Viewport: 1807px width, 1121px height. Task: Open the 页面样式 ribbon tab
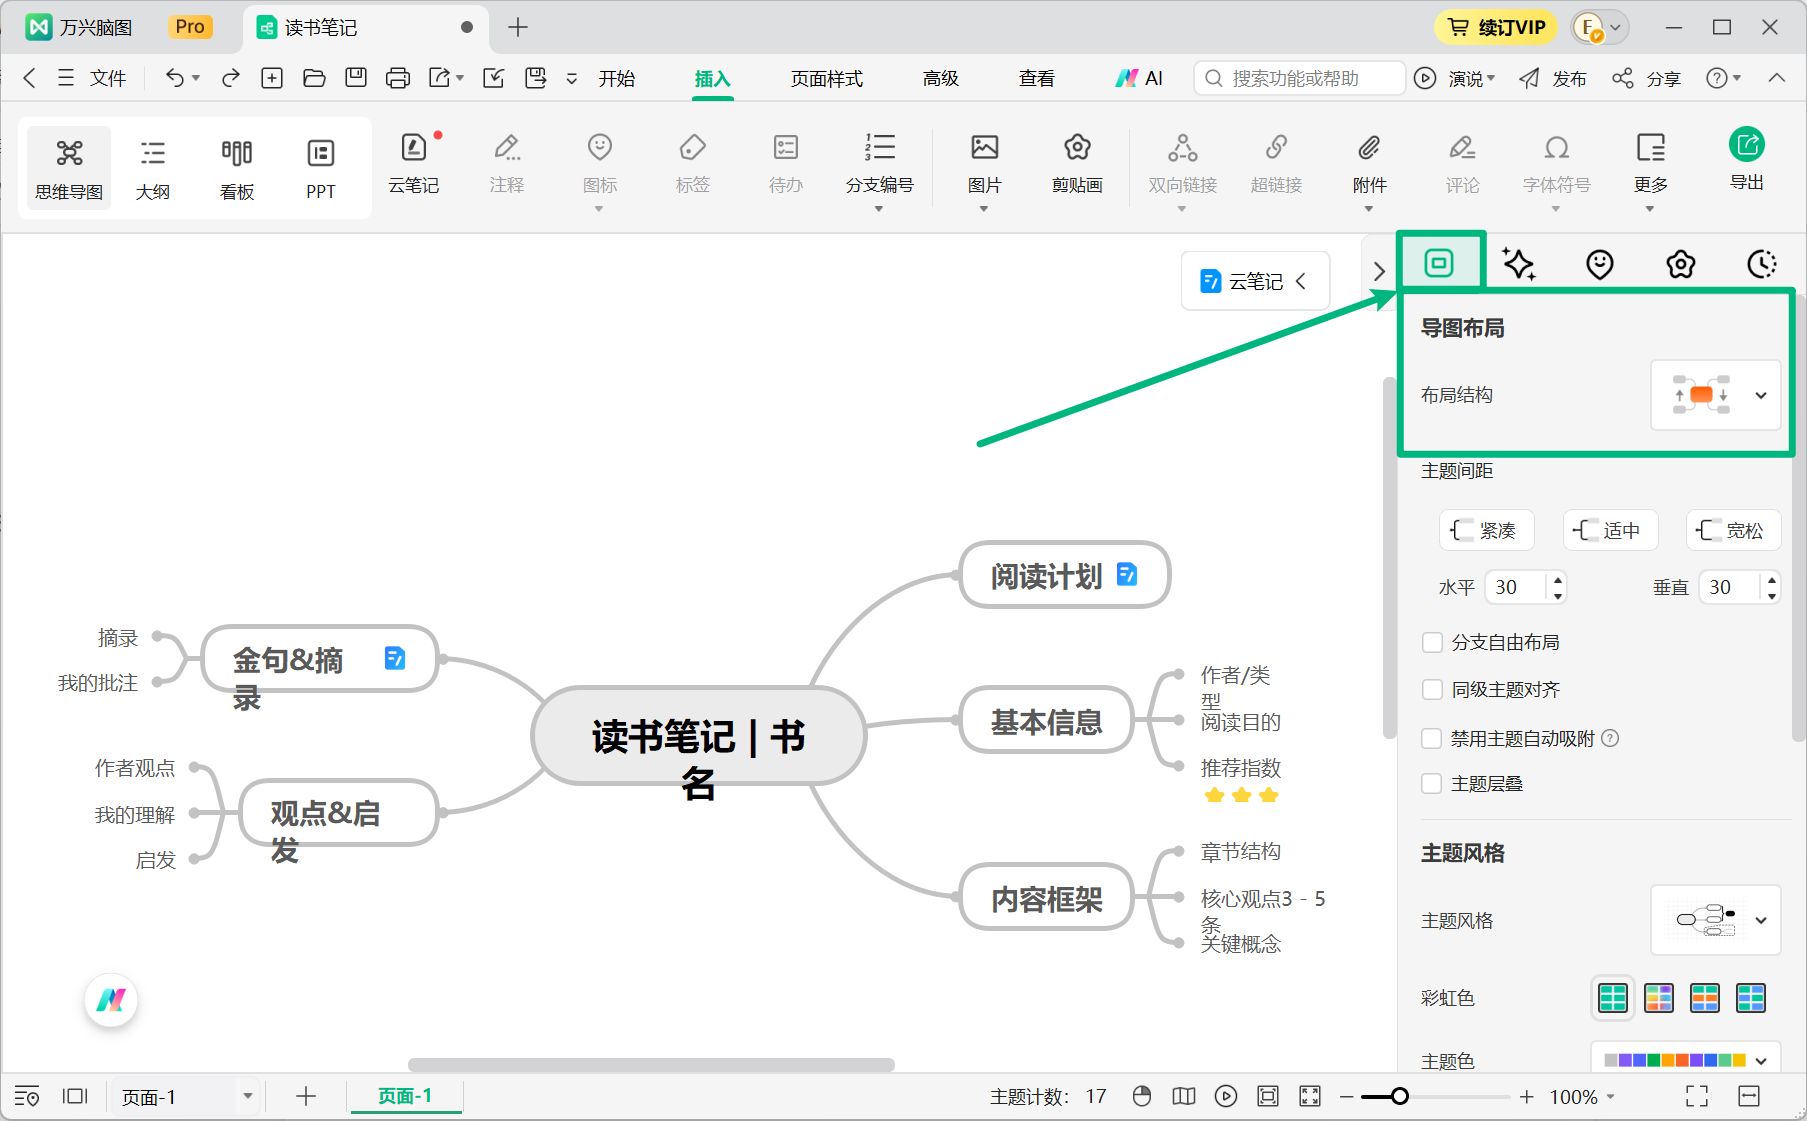tap(827, 79)
